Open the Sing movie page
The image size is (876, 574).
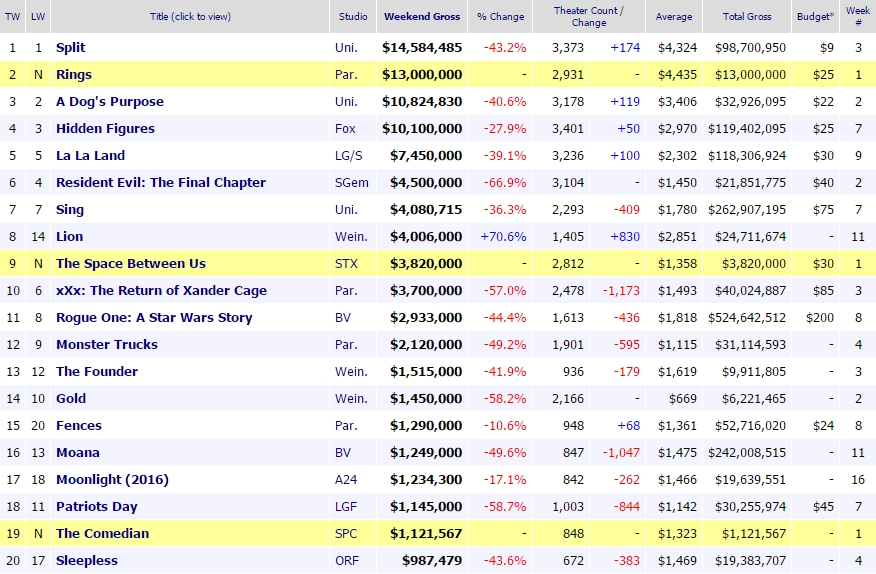click(x=70, y=210)
